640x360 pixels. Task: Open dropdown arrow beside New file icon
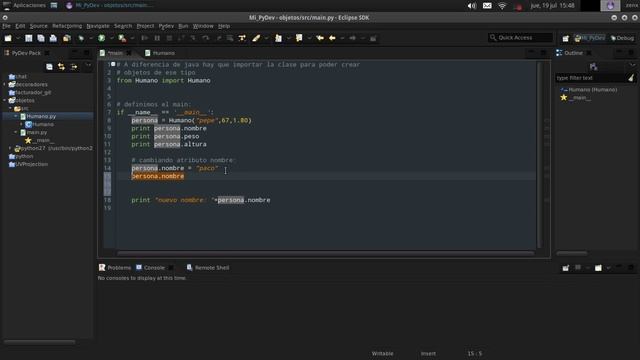click(18, 38)
